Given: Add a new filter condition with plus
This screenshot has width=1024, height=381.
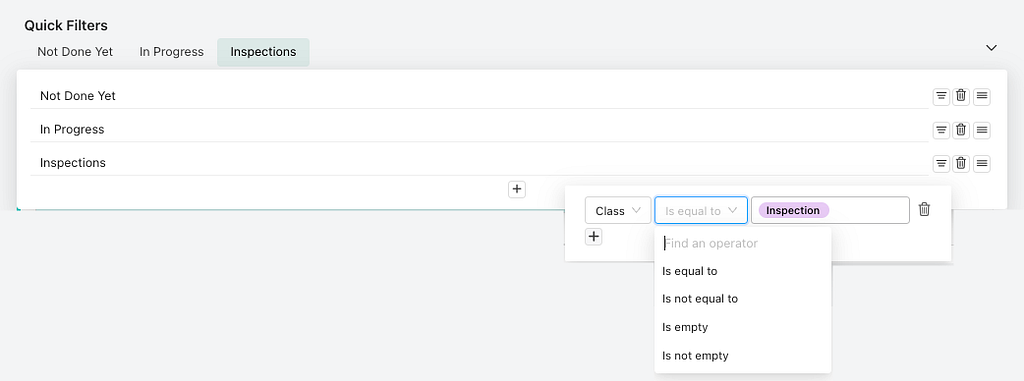Looking at the screenshot, I should [593, 237].
